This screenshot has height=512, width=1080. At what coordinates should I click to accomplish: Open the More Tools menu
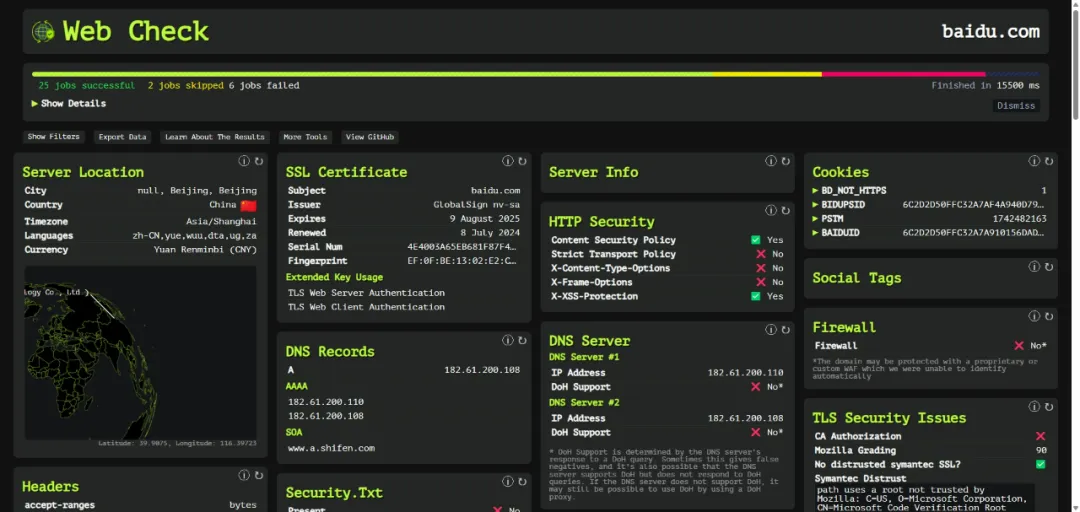[305, 137]
